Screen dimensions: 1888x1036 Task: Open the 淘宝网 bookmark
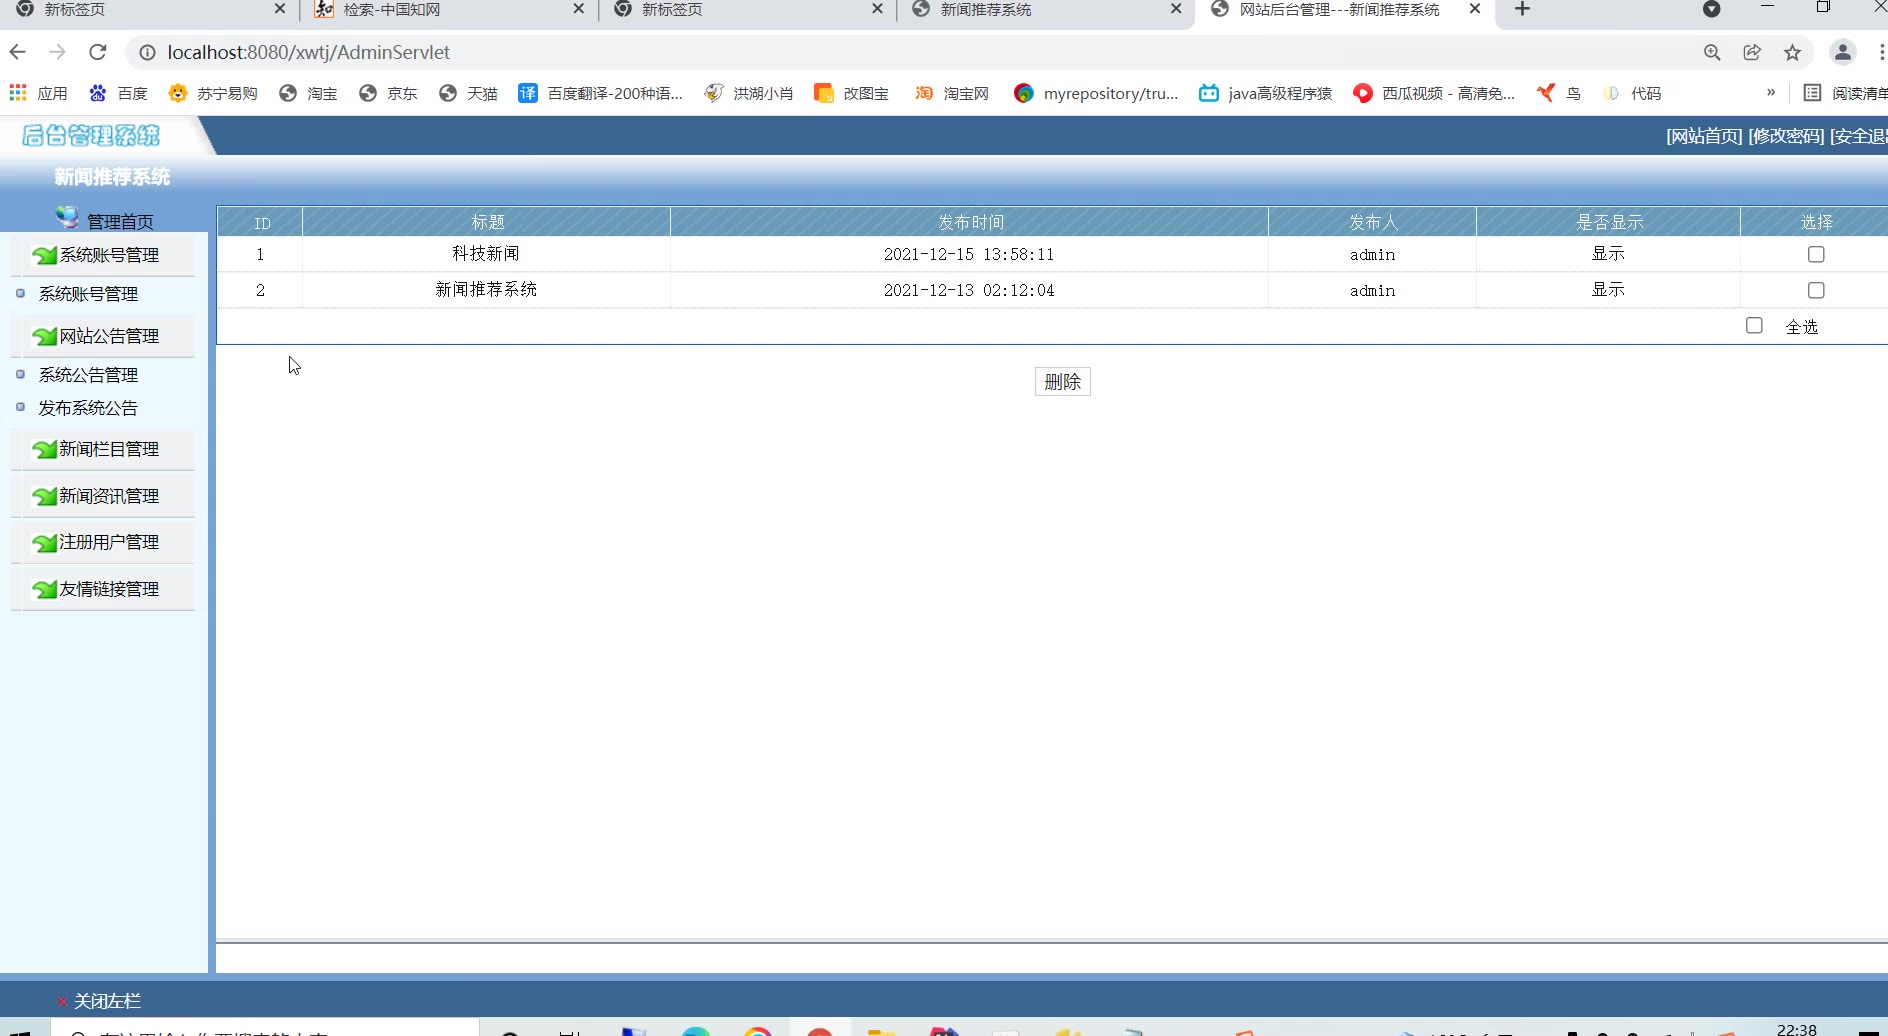[951, 93]
